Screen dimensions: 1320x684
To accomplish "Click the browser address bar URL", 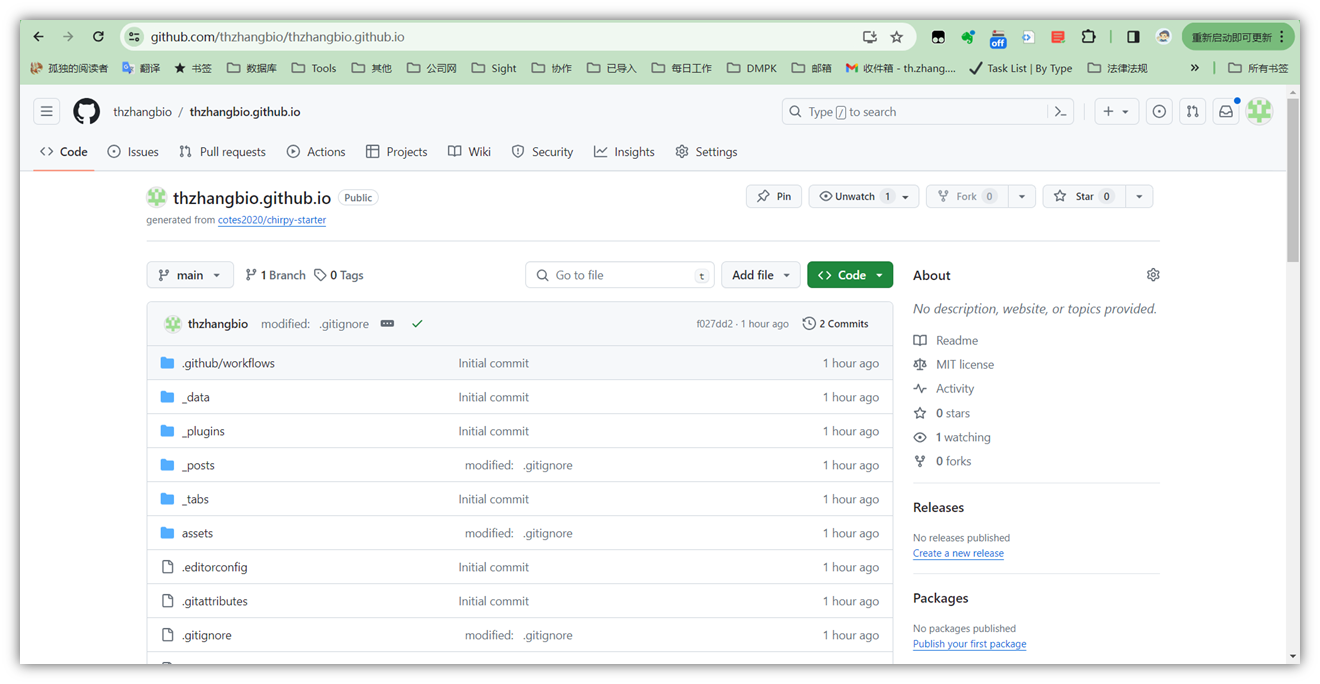I will [x=278, y=37].
